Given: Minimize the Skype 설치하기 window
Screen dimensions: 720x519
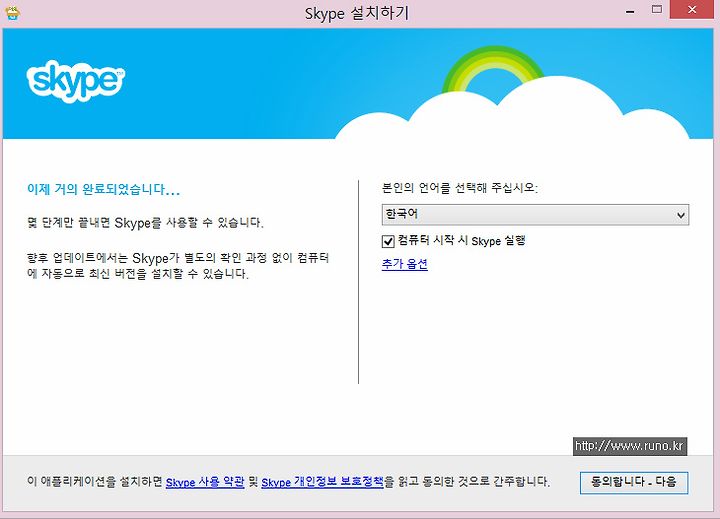Looking at the screenshot, I should point(630,11).
